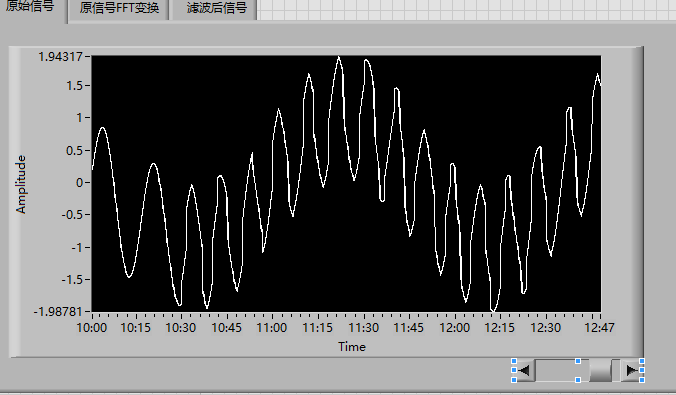The height and width of the screenshot is (395, 676).
Task: Click the 12:15 time axis marker
Action: [x=500, y=328]
